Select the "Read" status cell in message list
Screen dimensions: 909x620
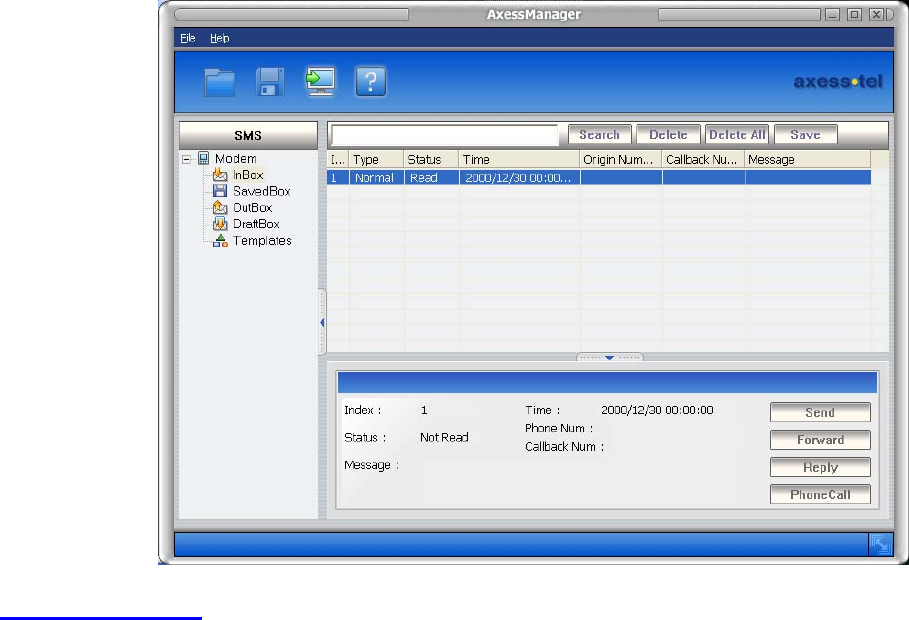click(431, 177)
